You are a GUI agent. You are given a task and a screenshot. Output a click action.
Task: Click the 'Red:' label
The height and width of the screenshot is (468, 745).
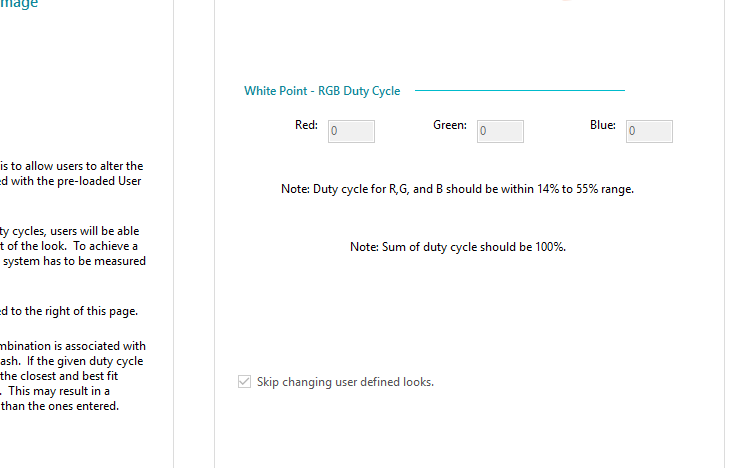(306, 125)
